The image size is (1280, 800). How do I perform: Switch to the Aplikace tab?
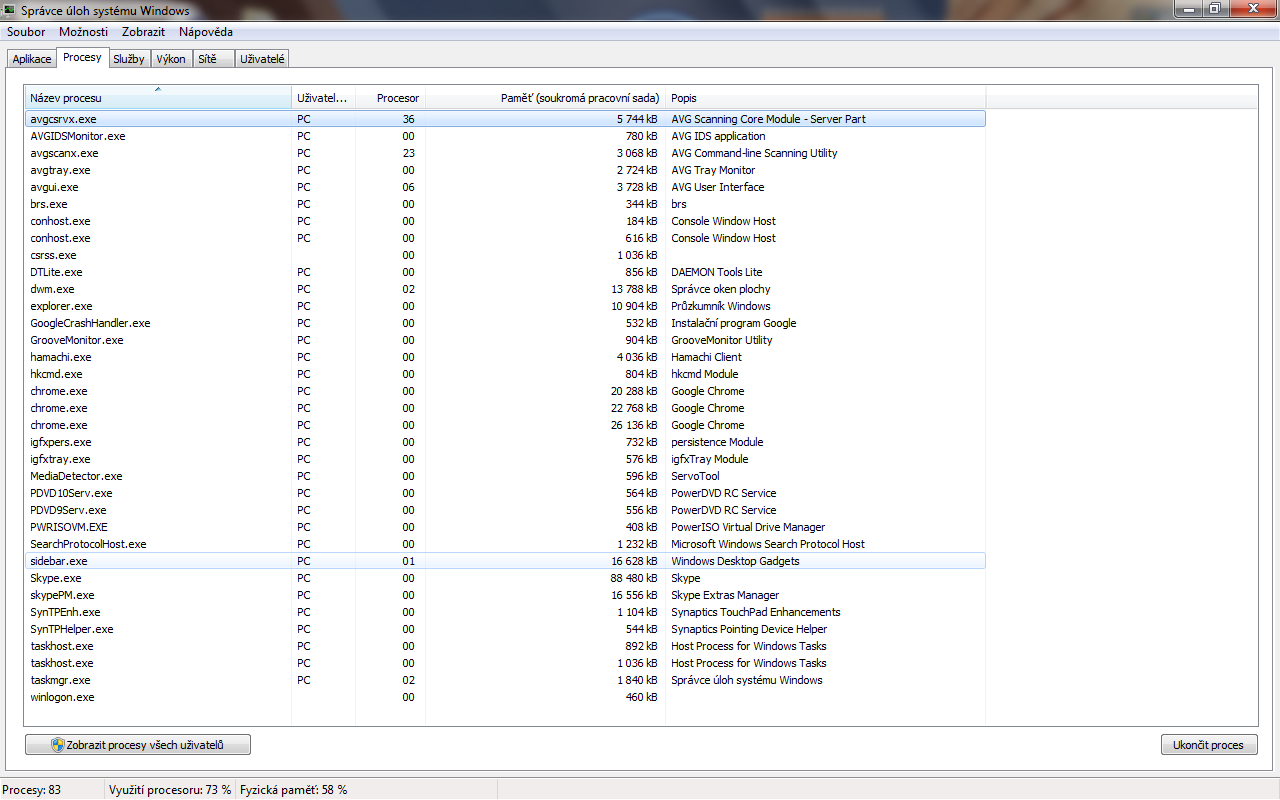(32, 59)
